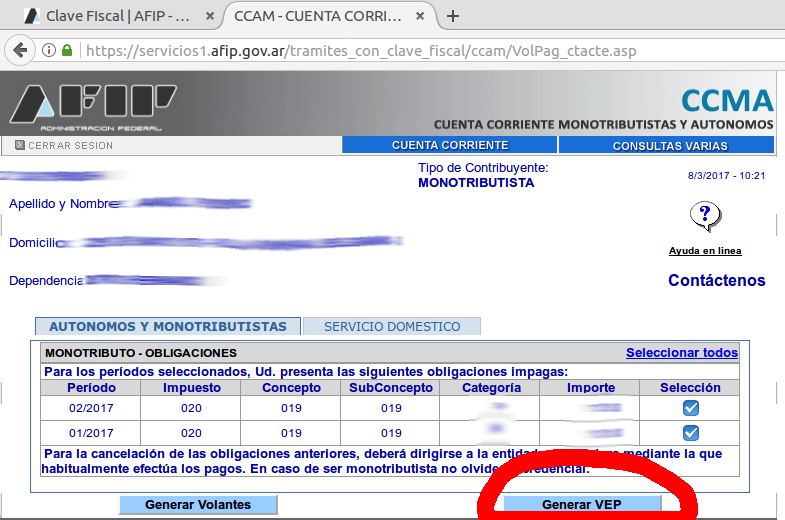This screenshot has height=520, width=785.
Task: Open a new browser tab
Action: tap(453, 16)
